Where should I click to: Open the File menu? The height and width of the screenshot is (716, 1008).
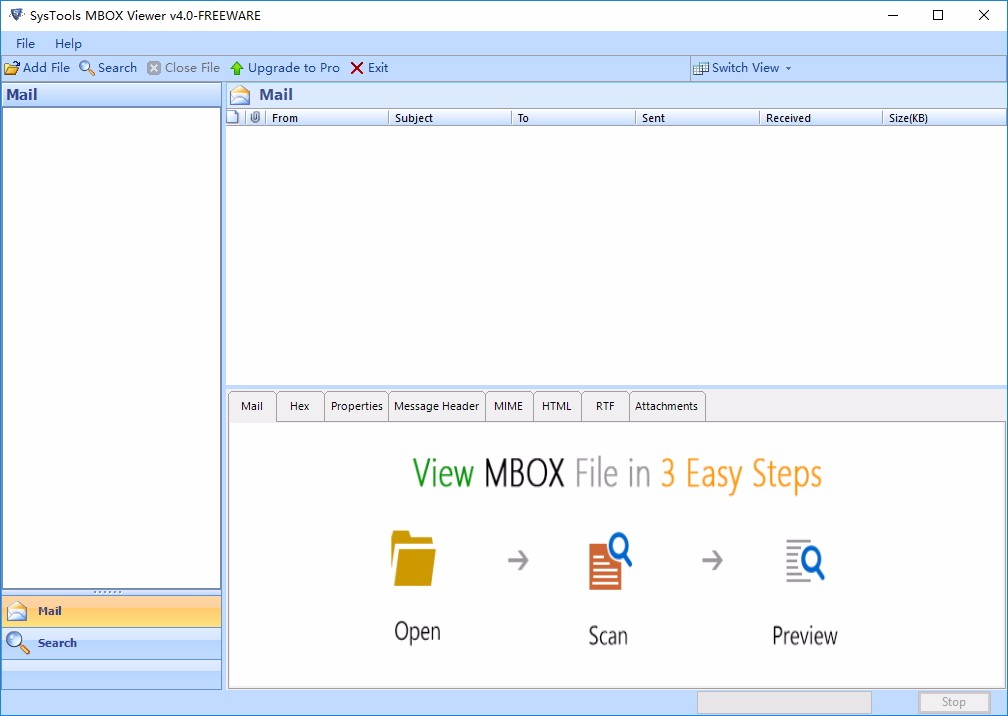pyautogui.click(x=25, y=44)
